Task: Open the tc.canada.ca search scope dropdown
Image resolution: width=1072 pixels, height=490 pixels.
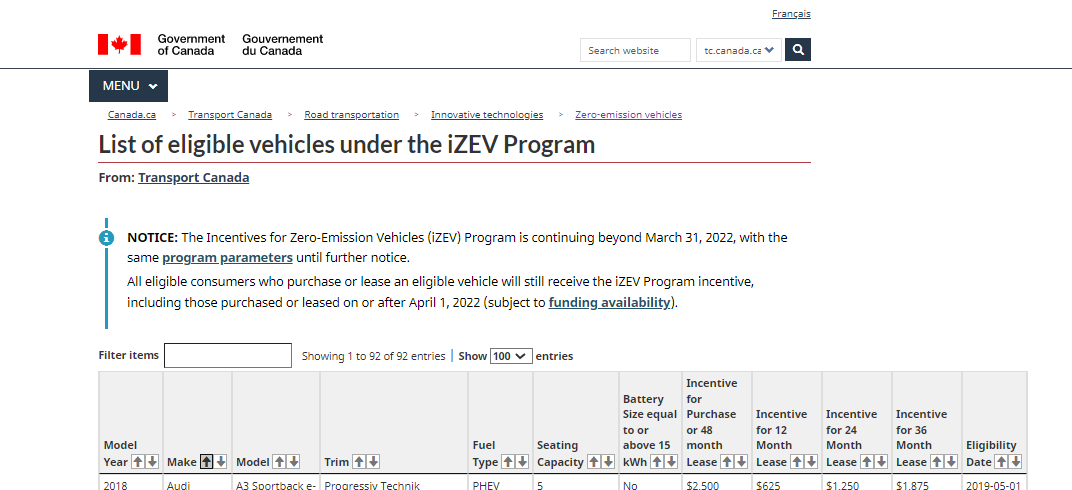Action: (x=738, y=50)
